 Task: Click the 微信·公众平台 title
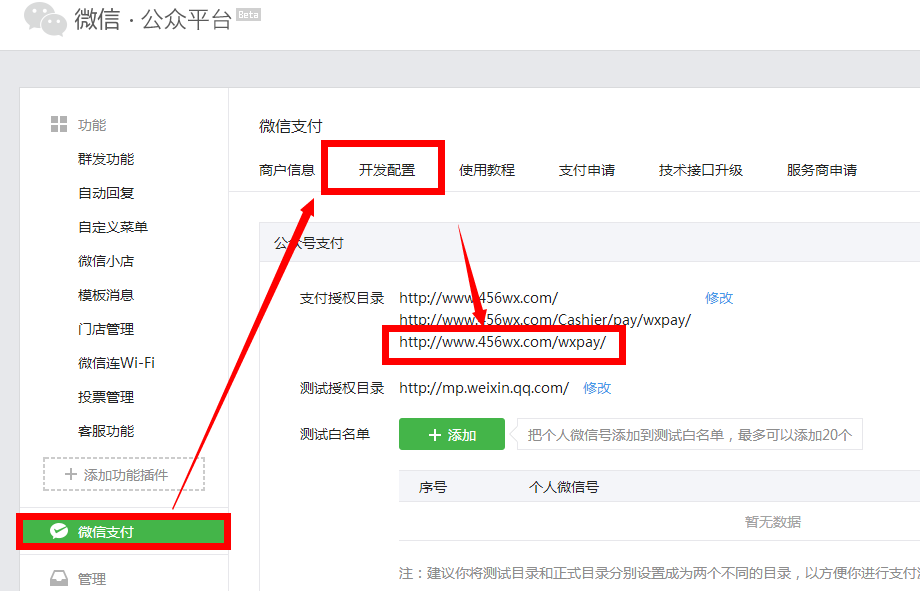click(x=153, y=19)
